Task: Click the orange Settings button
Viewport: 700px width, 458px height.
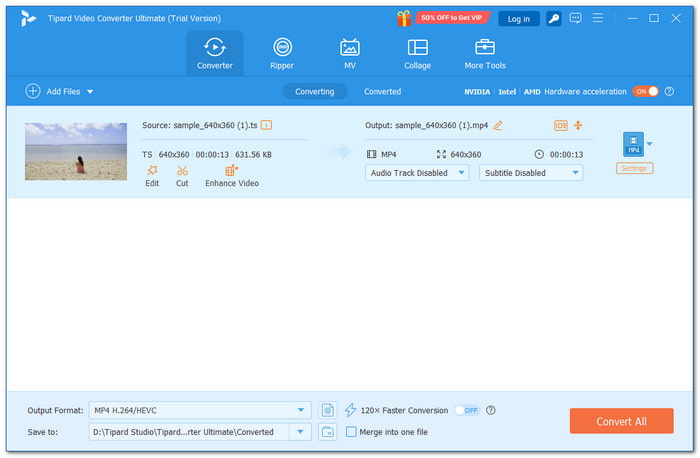Action: (x=634, y=168)
